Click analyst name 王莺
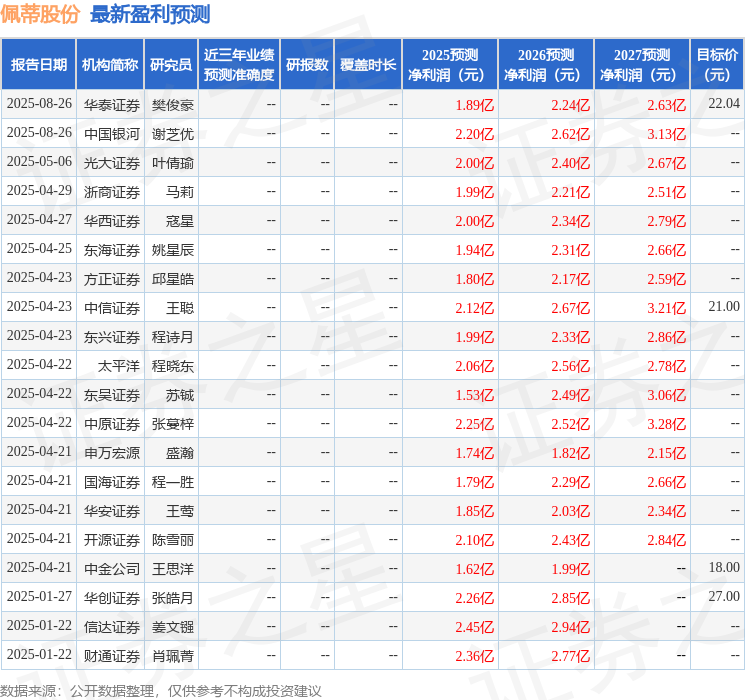This screenshot has height=700, width=745. point(180,511)
